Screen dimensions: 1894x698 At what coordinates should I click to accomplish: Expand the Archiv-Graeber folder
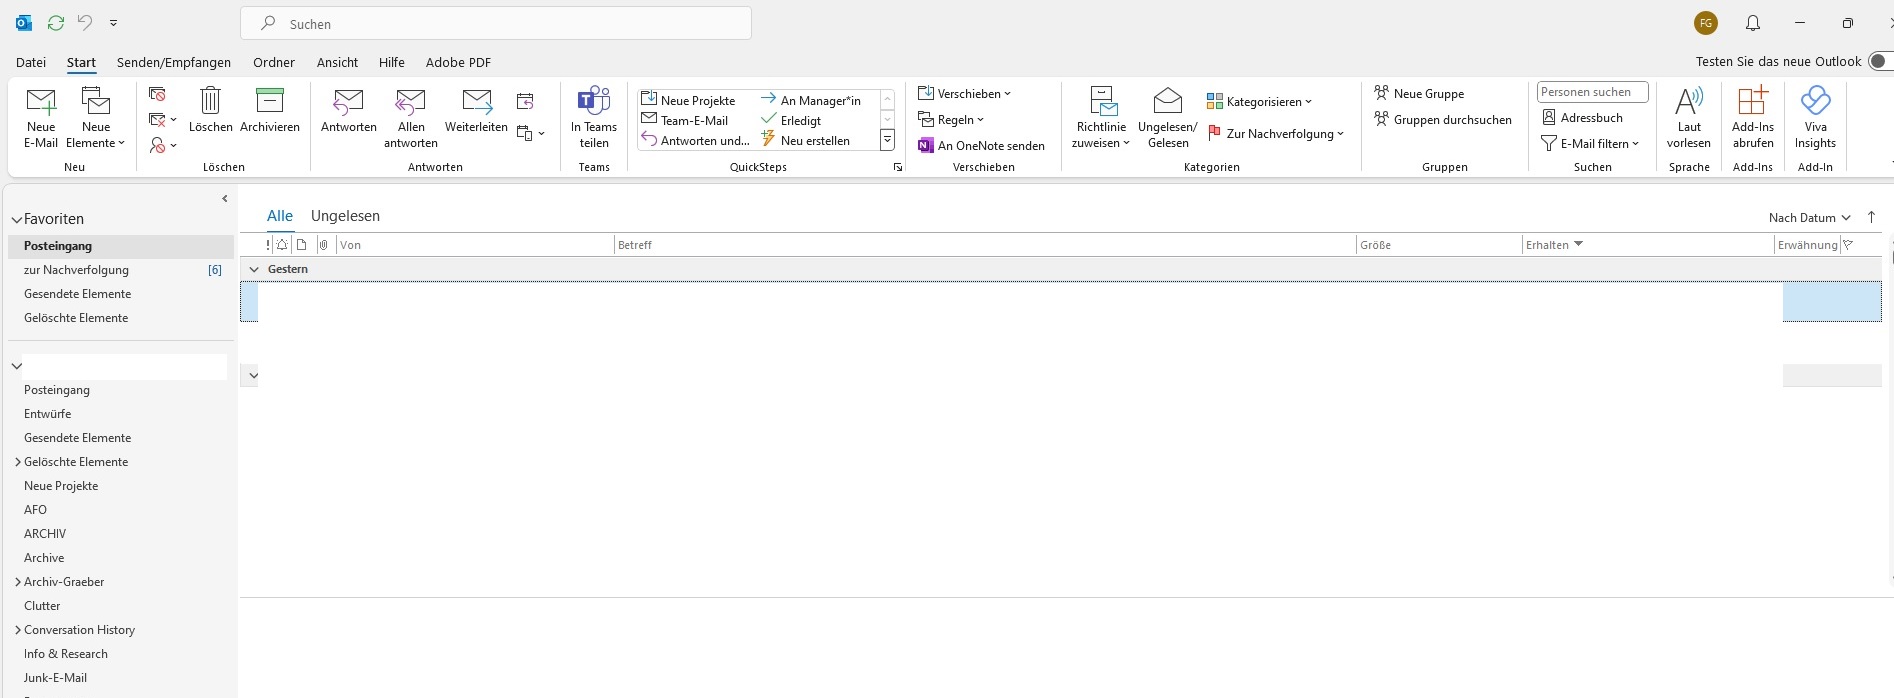[x=17, y=582]
